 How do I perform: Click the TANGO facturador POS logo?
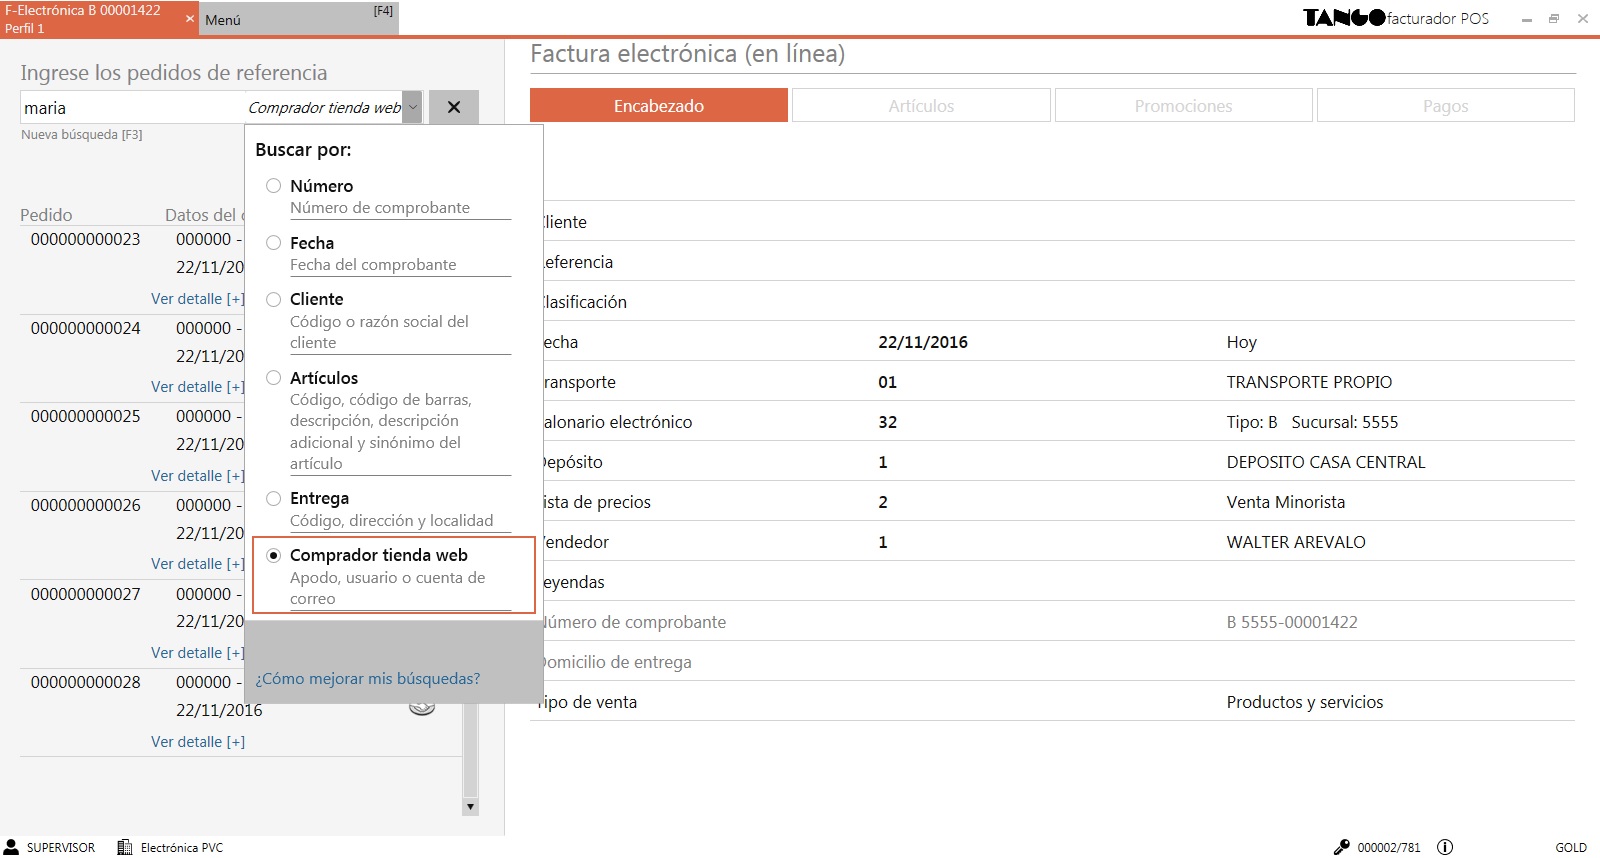coord(1395,18)
